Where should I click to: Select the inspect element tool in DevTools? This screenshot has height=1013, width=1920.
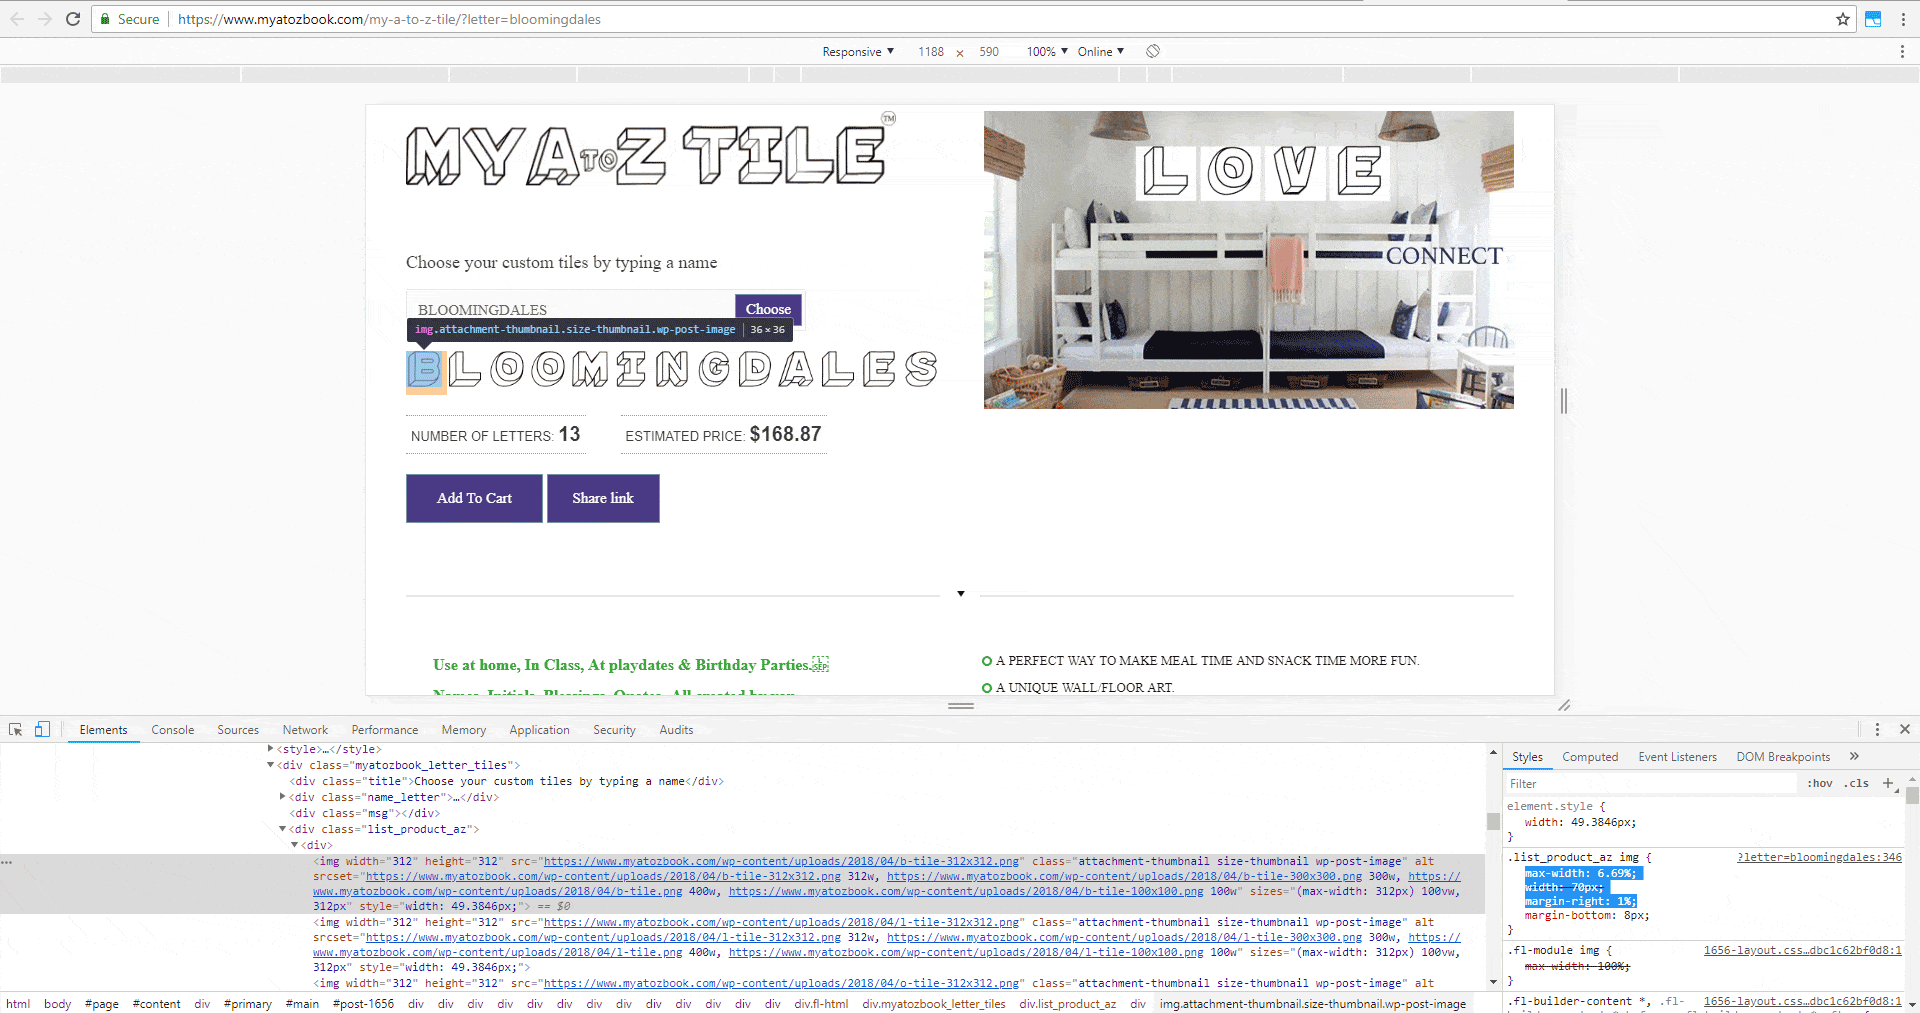tap(15, 729)
